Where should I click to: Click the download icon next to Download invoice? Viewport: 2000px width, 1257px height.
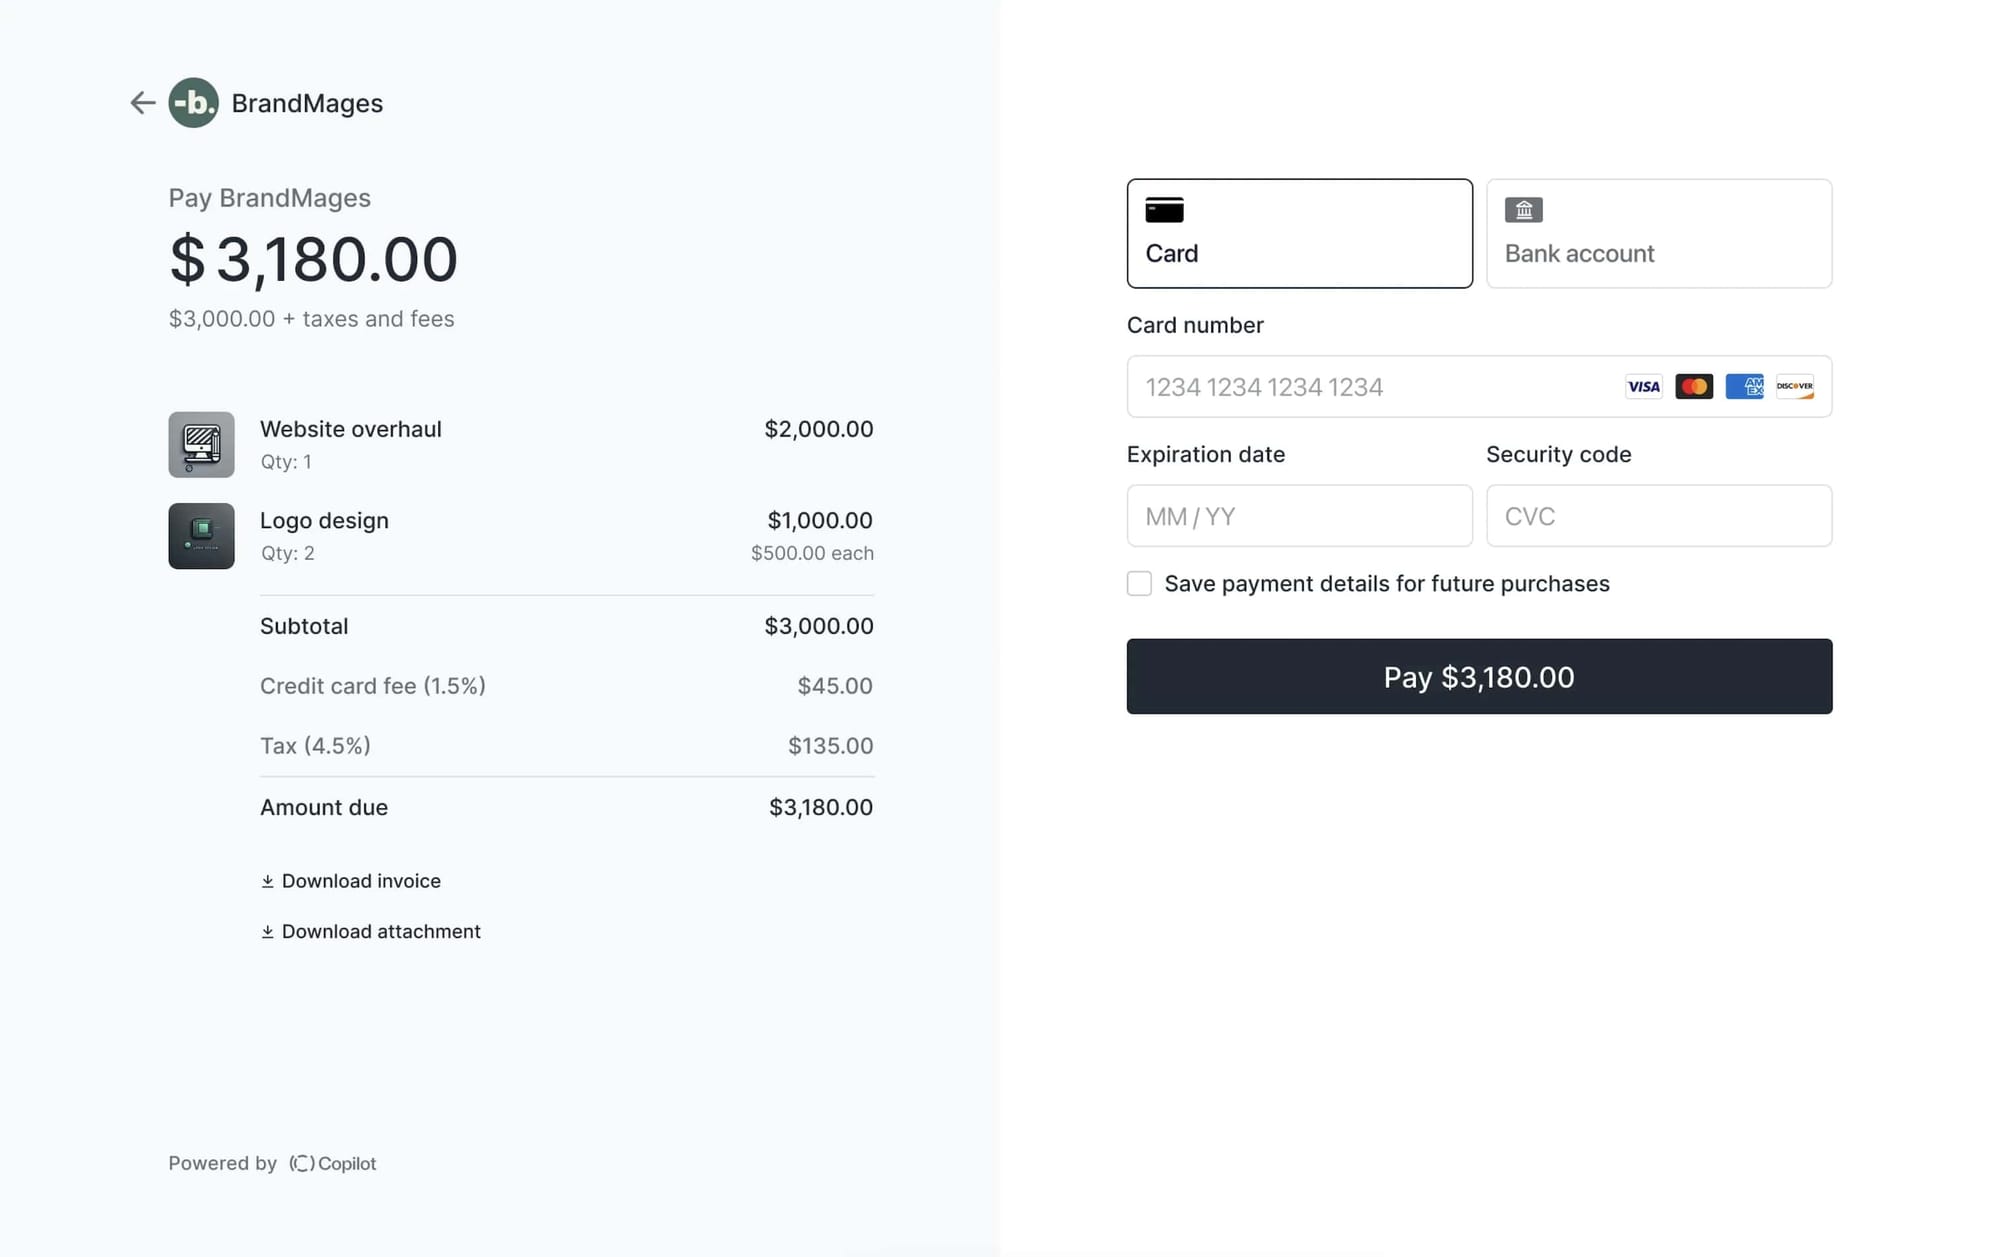267,880
